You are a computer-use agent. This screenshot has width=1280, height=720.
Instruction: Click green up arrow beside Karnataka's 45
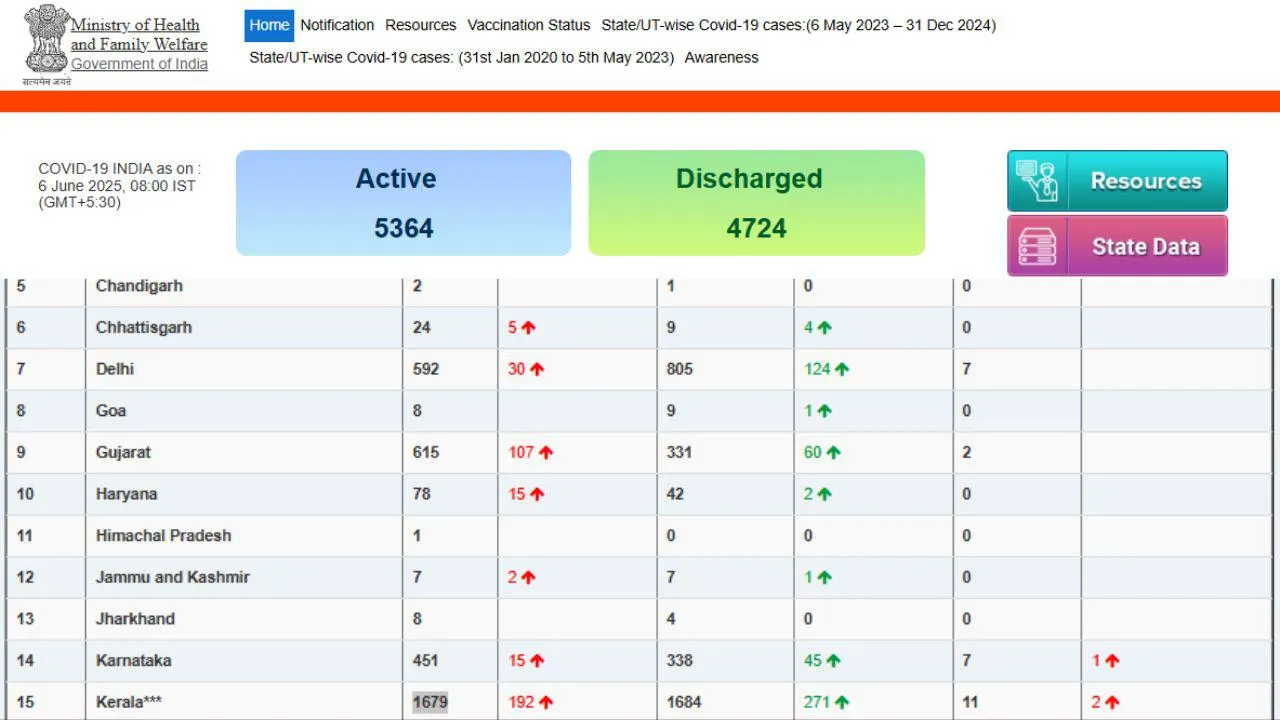point(833,660)
